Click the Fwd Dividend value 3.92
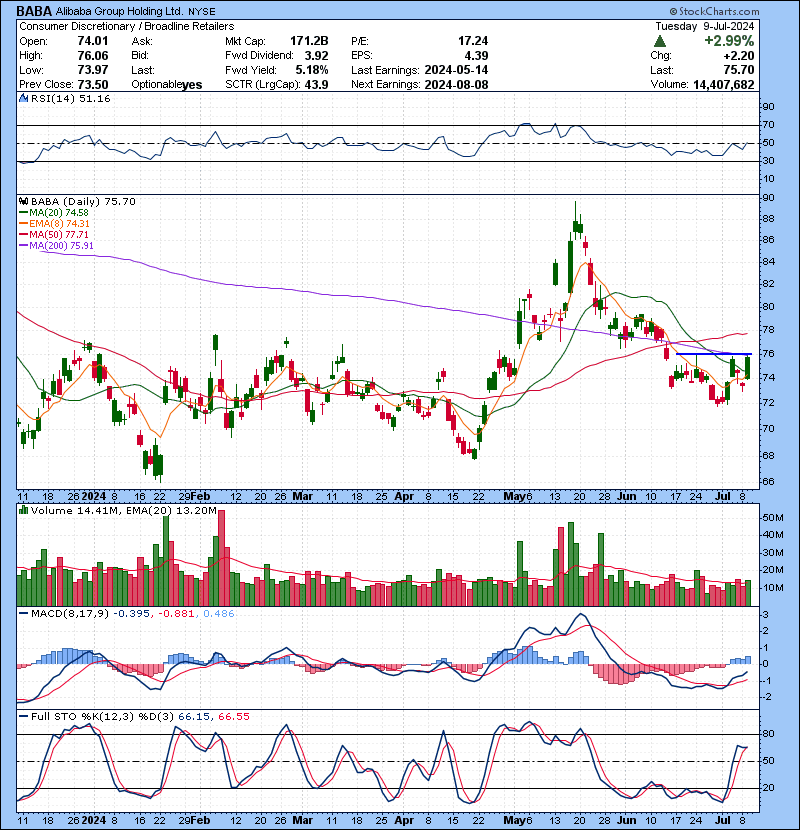 (317, 56)
